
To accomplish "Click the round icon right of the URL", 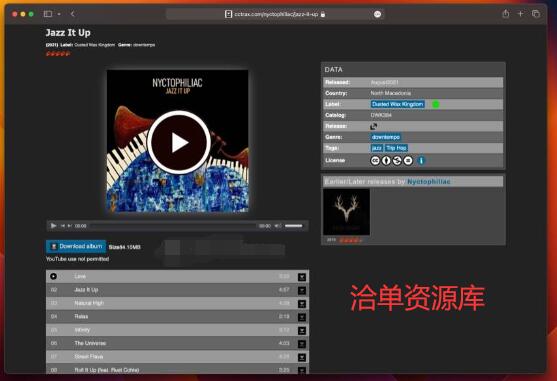I will point(377,14).
